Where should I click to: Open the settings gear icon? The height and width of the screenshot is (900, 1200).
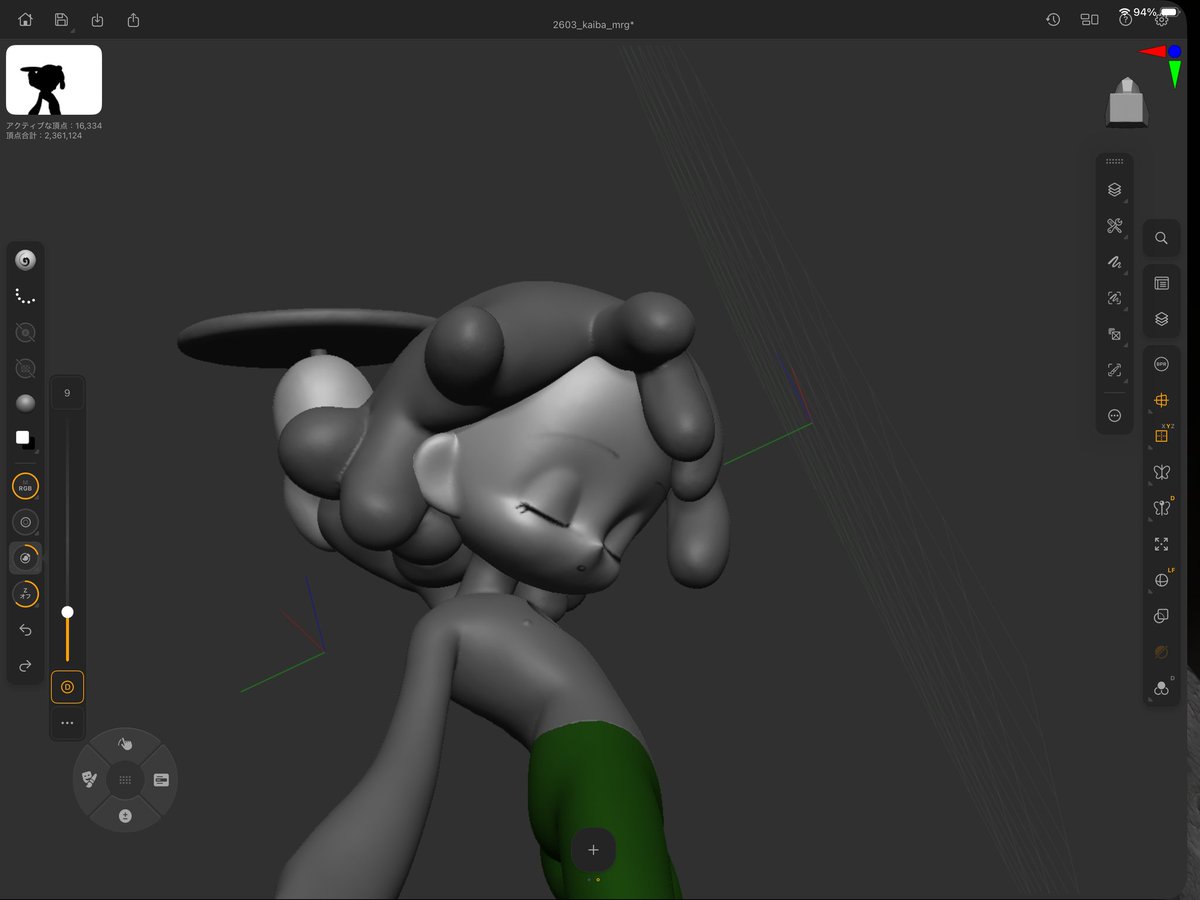pyautogui.click(x=1161, y=19)
